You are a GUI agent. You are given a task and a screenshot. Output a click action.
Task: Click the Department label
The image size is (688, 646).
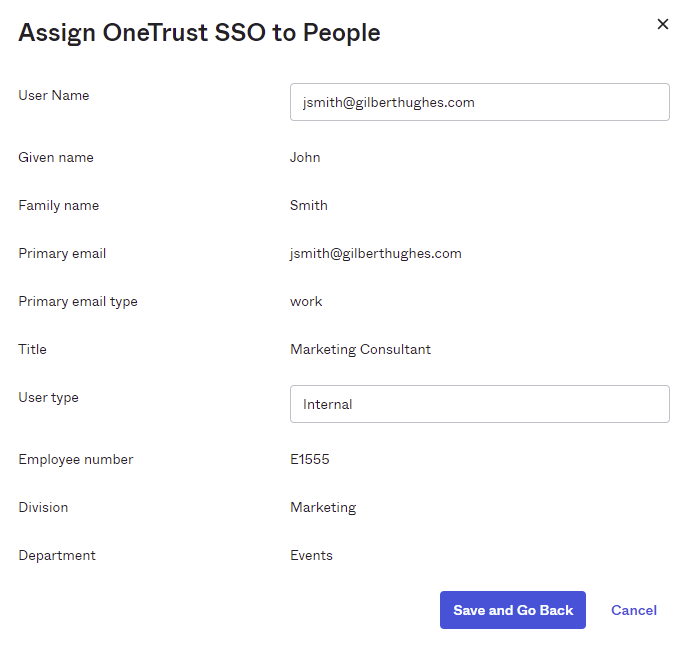pyautogui.click(x=57, y=556)
